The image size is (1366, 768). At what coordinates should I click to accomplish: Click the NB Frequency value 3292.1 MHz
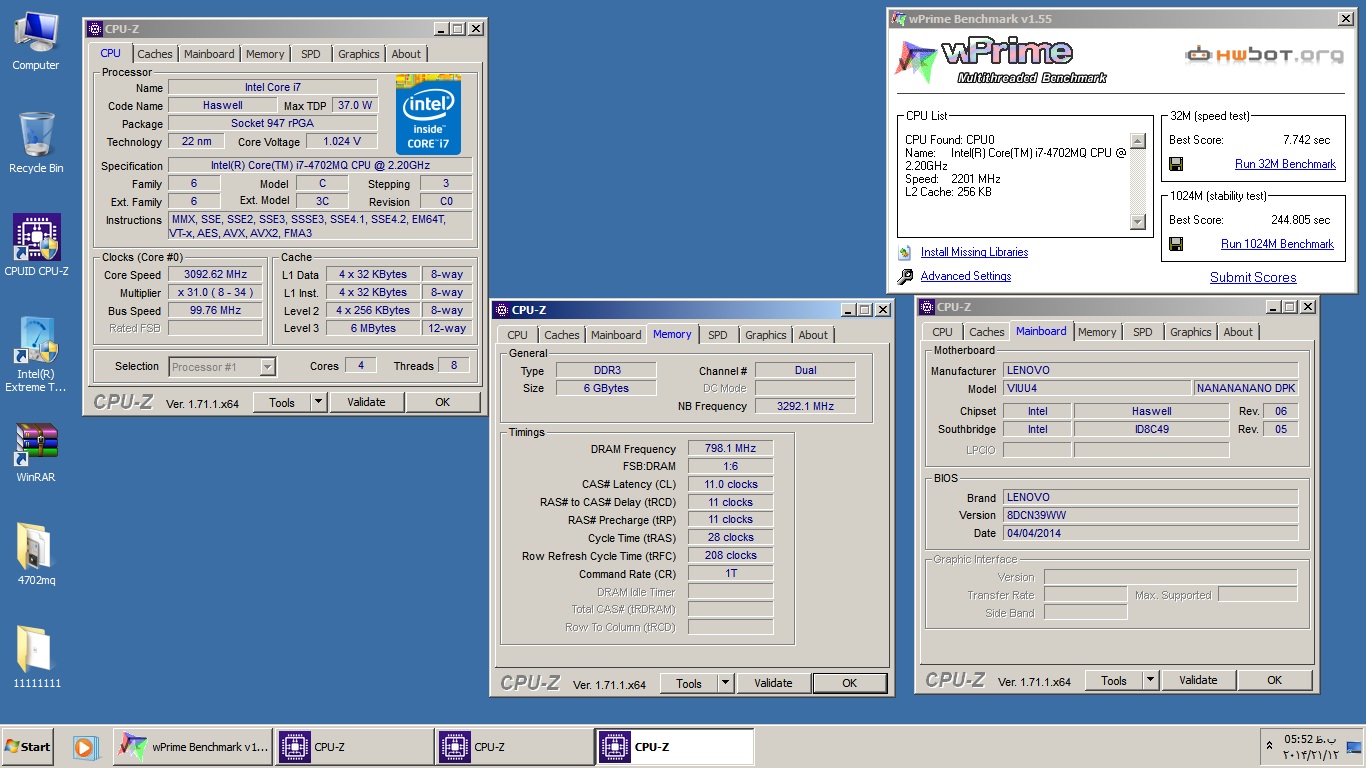[805, 406]
